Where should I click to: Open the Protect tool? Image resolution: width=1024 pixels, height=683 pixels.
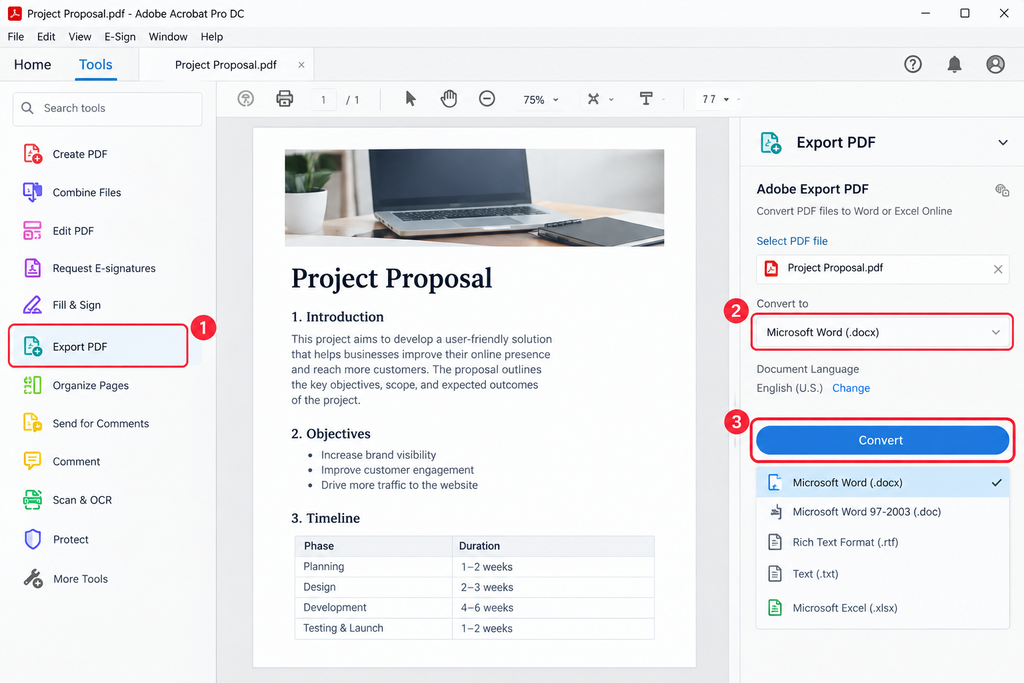pyautogui.click(x=56, y=539)
